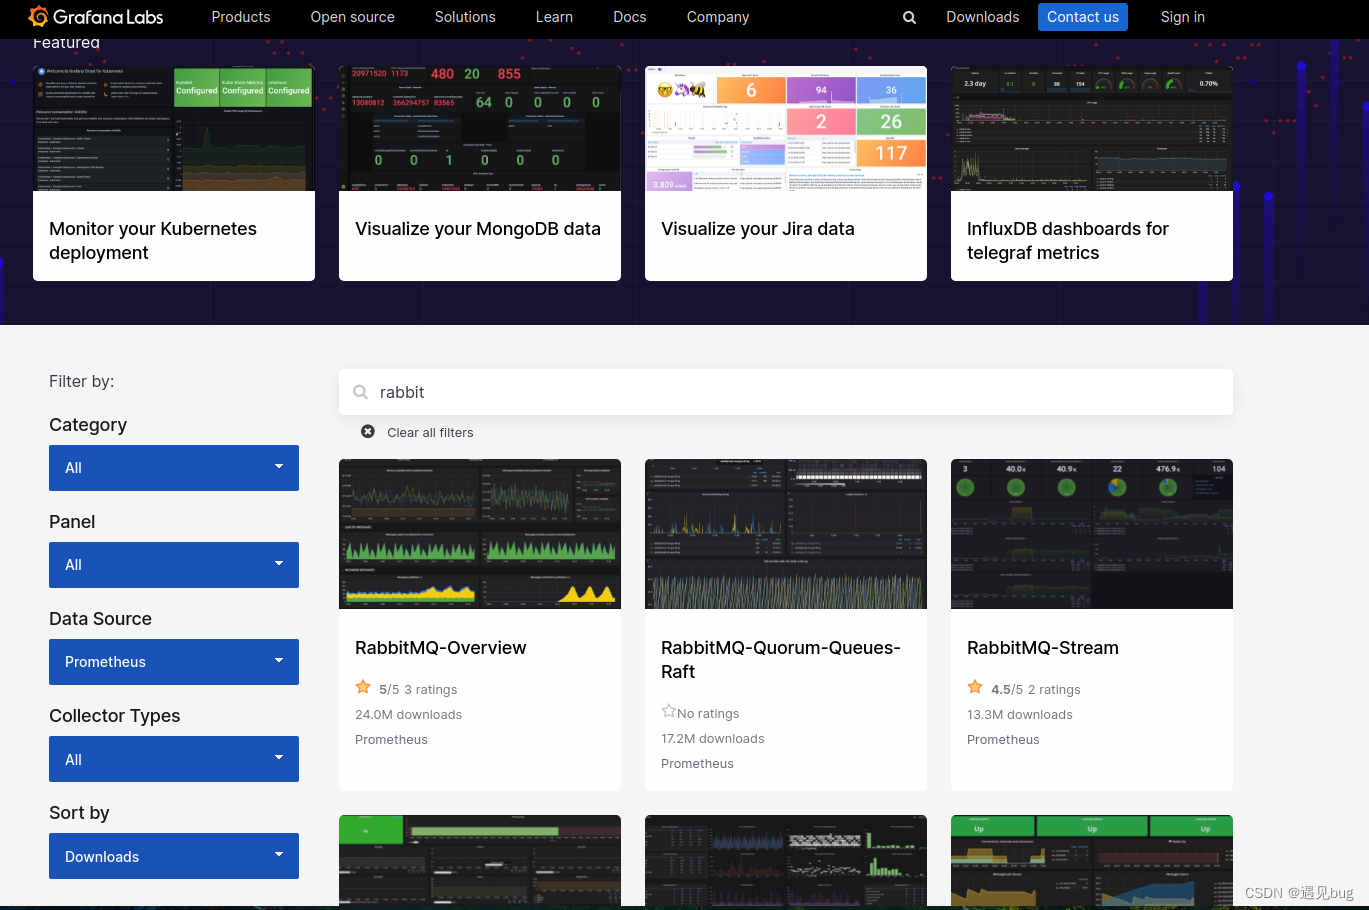Open Monitor your Kubernetes deployment card
This screenshot has width=1369, height=910.
174,173
